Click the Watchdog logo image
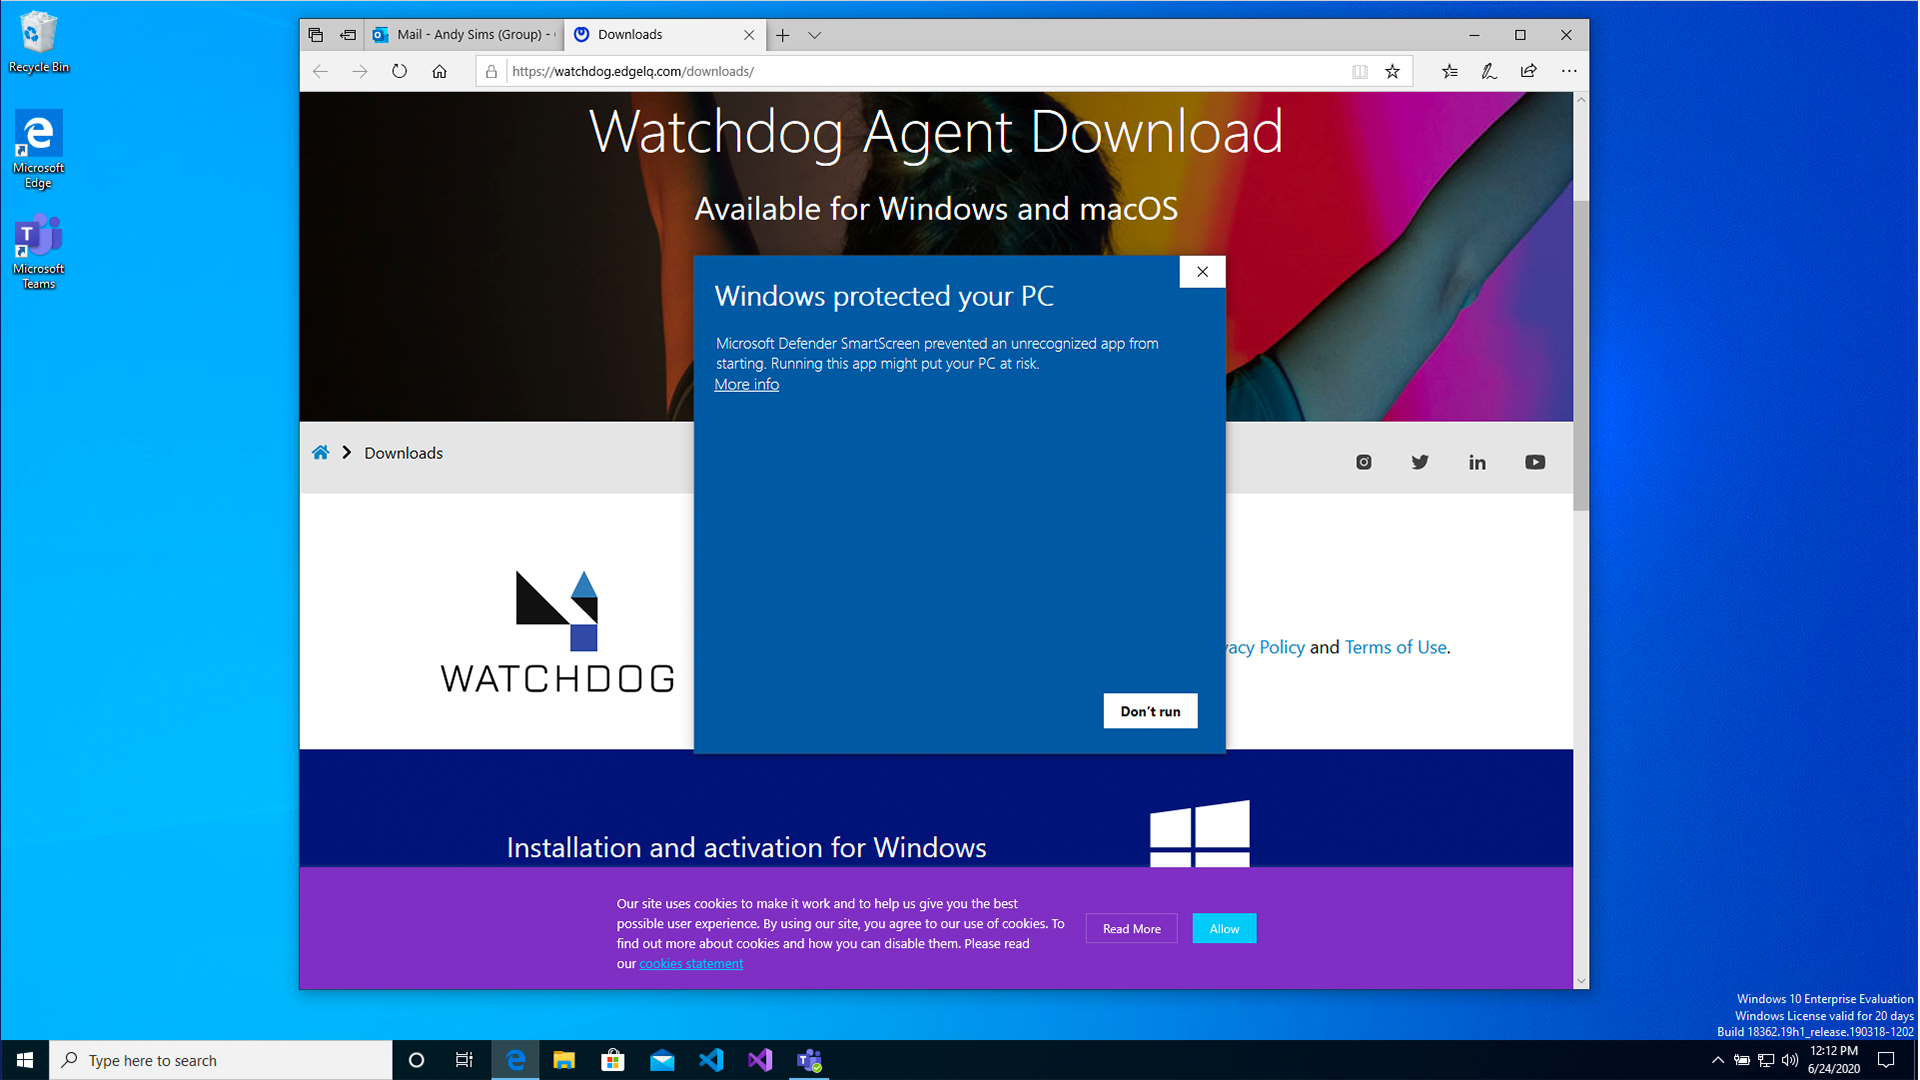 pos(557,632)
